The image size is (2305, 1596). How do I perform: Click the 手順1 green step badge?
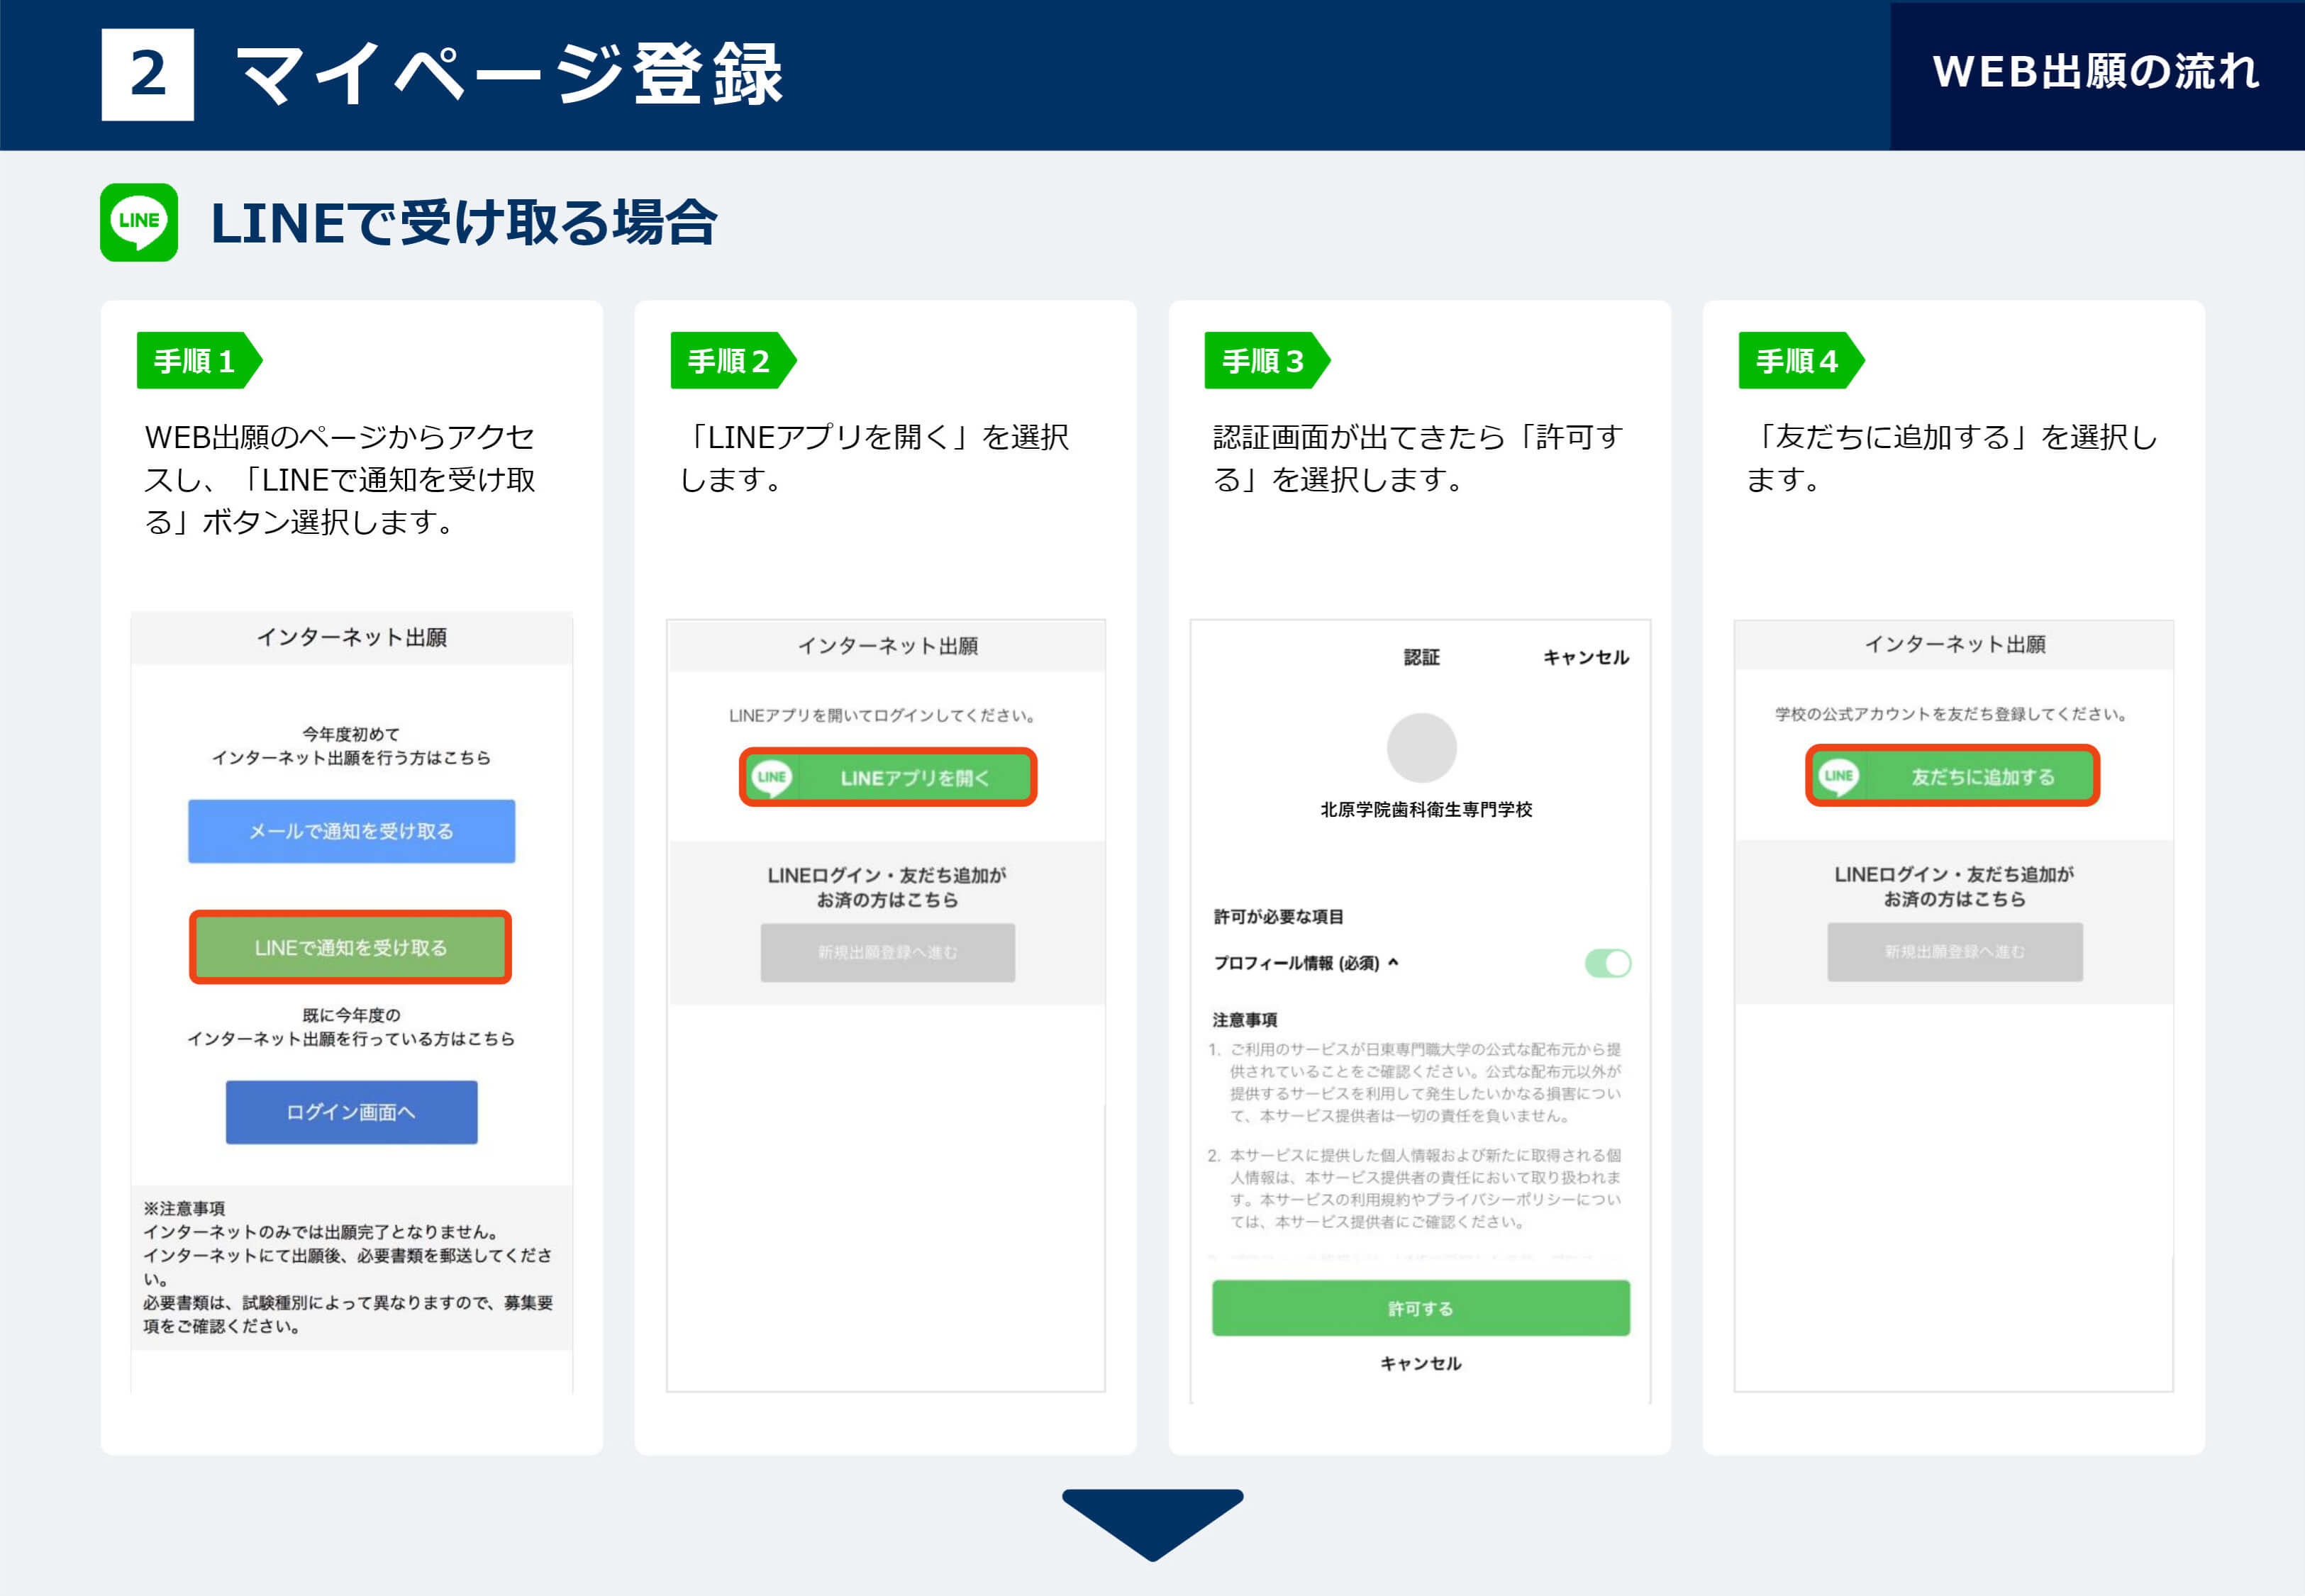[197, 361]
